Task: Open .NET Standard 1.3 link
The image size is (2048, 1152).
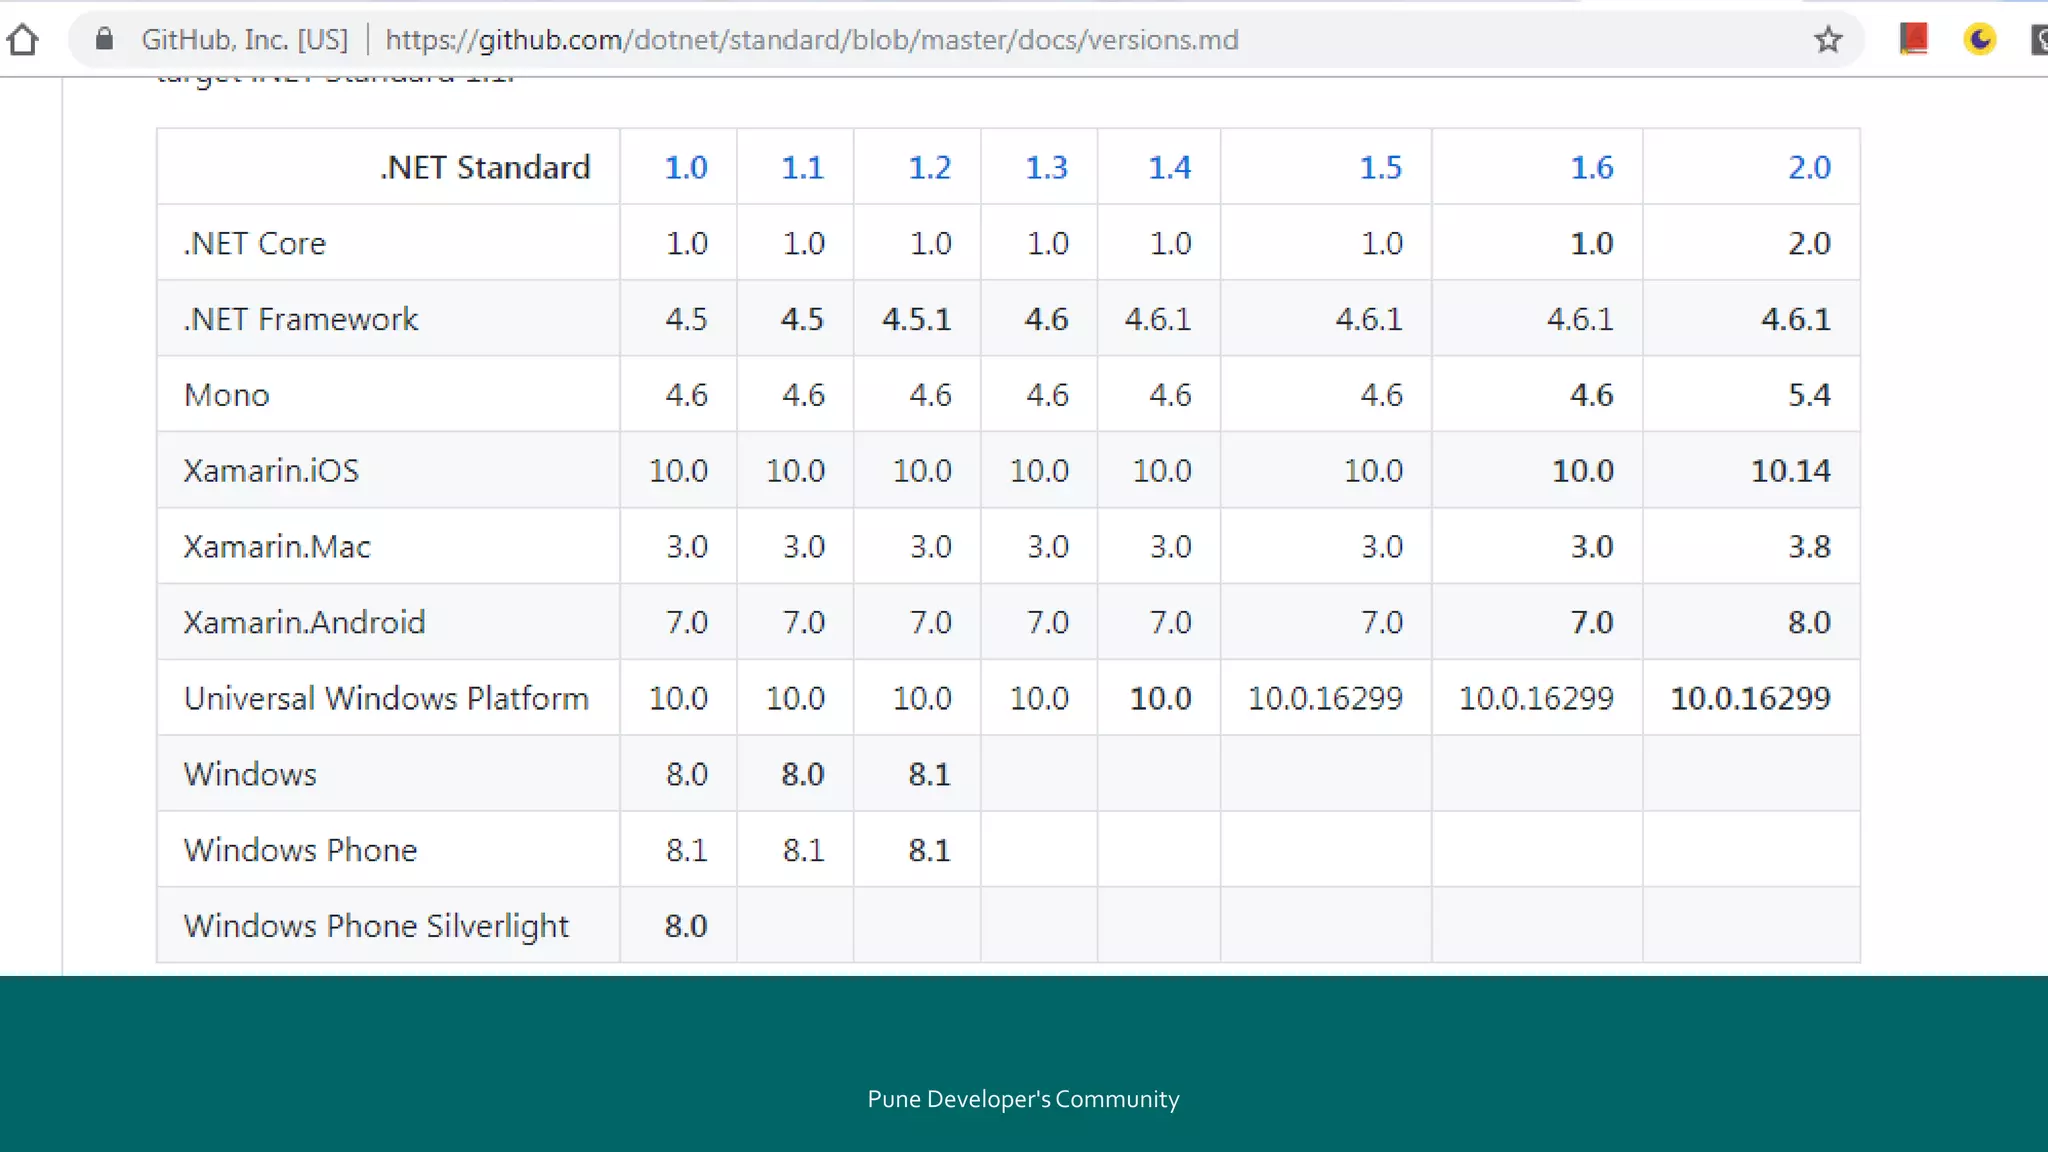Action: click(x=1047, y=167)
